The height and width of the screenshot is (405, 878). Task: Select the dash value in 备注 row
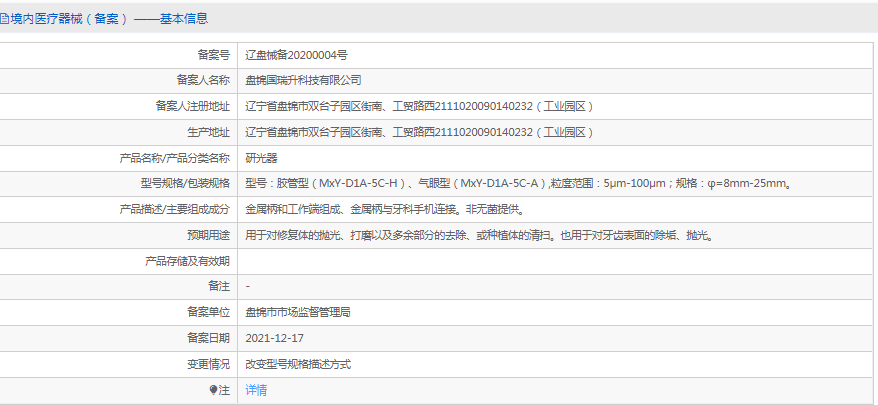point(247,286)
